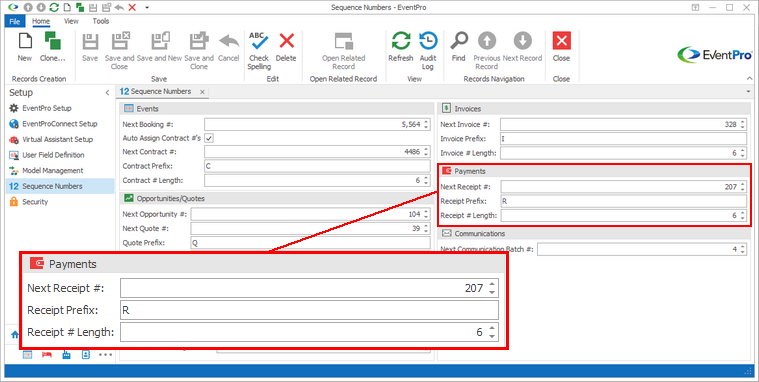Click the Contract Prefix input field
759x382 pixels.
click(x=317, y=166)
